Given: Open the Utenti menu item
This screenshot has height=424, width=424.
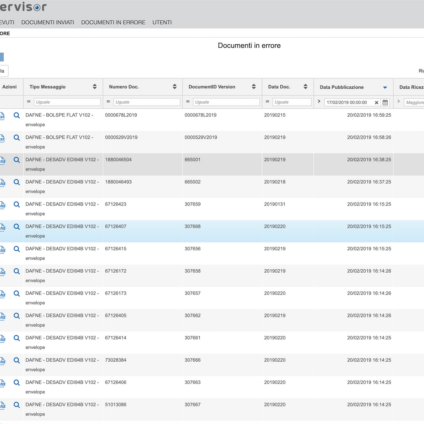Looking at the screenshot, I should tap(162, 22).
